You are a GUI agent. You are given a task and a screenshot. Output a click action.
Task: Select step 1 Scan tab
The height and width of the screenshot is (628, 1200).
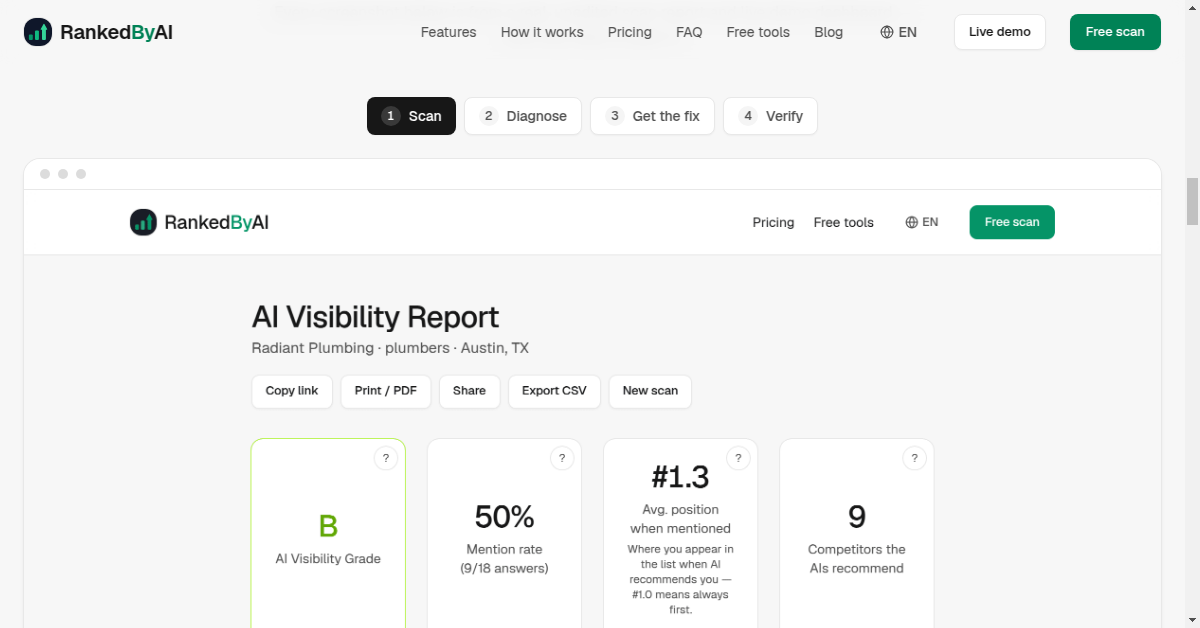(x=411, y=116)
